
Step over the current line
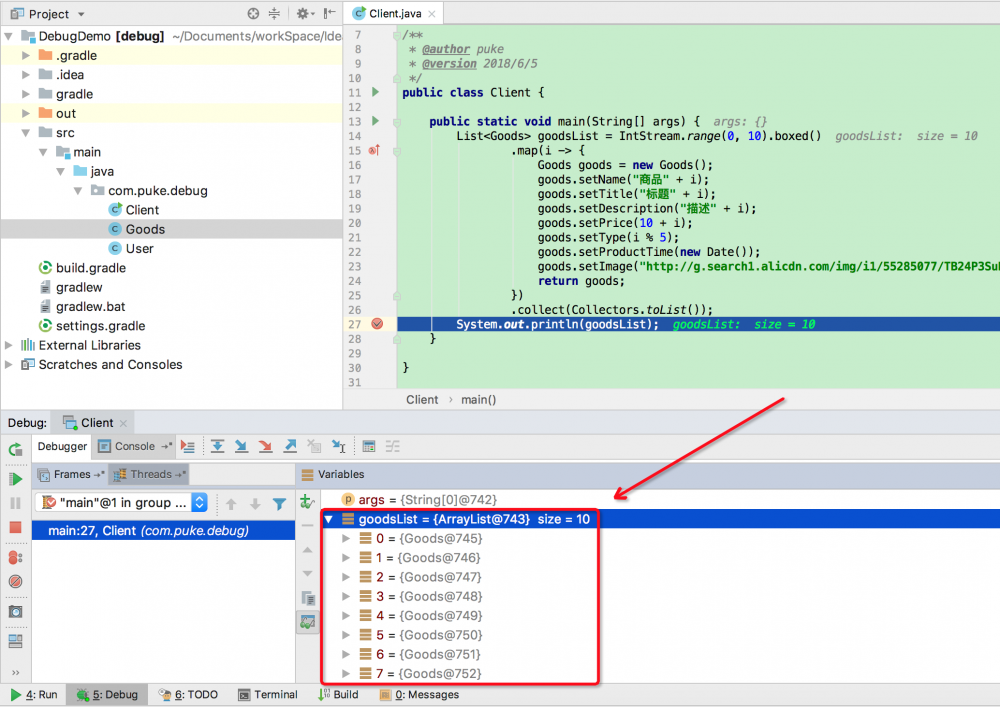click(218, 446)
